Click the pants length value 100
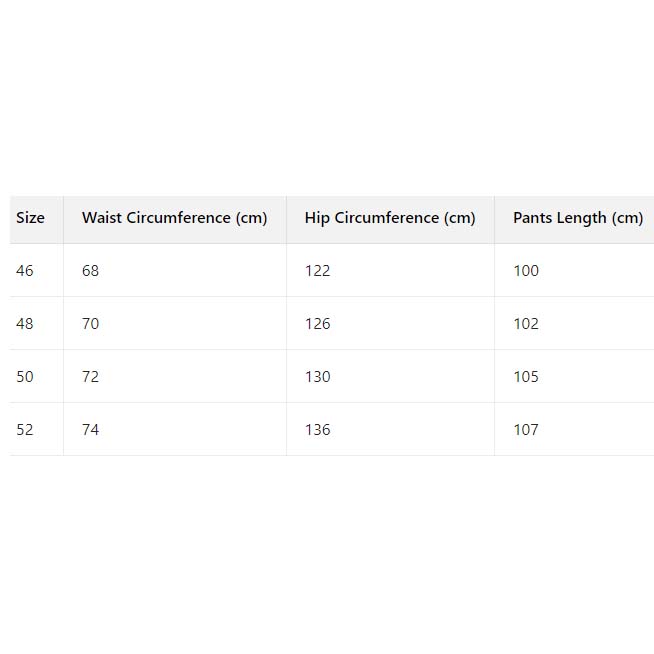The height and width of the screenshot is (654, 654). [x=526, y=271]
